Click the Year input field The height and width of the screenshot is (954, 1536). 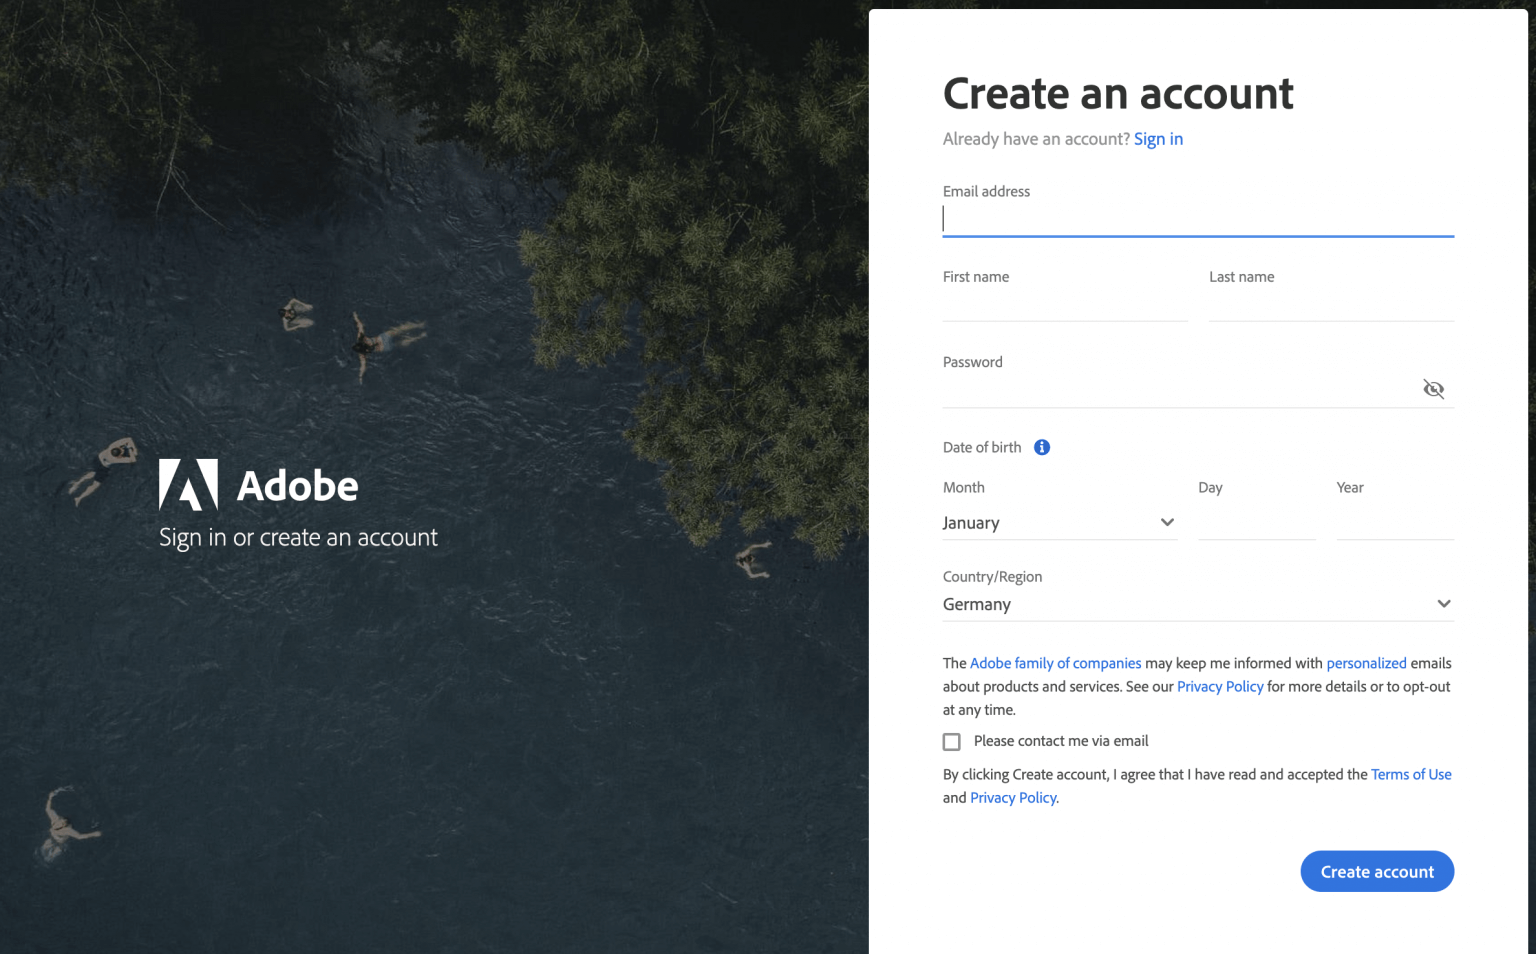pyautogui.click(x=1394, y=523)
